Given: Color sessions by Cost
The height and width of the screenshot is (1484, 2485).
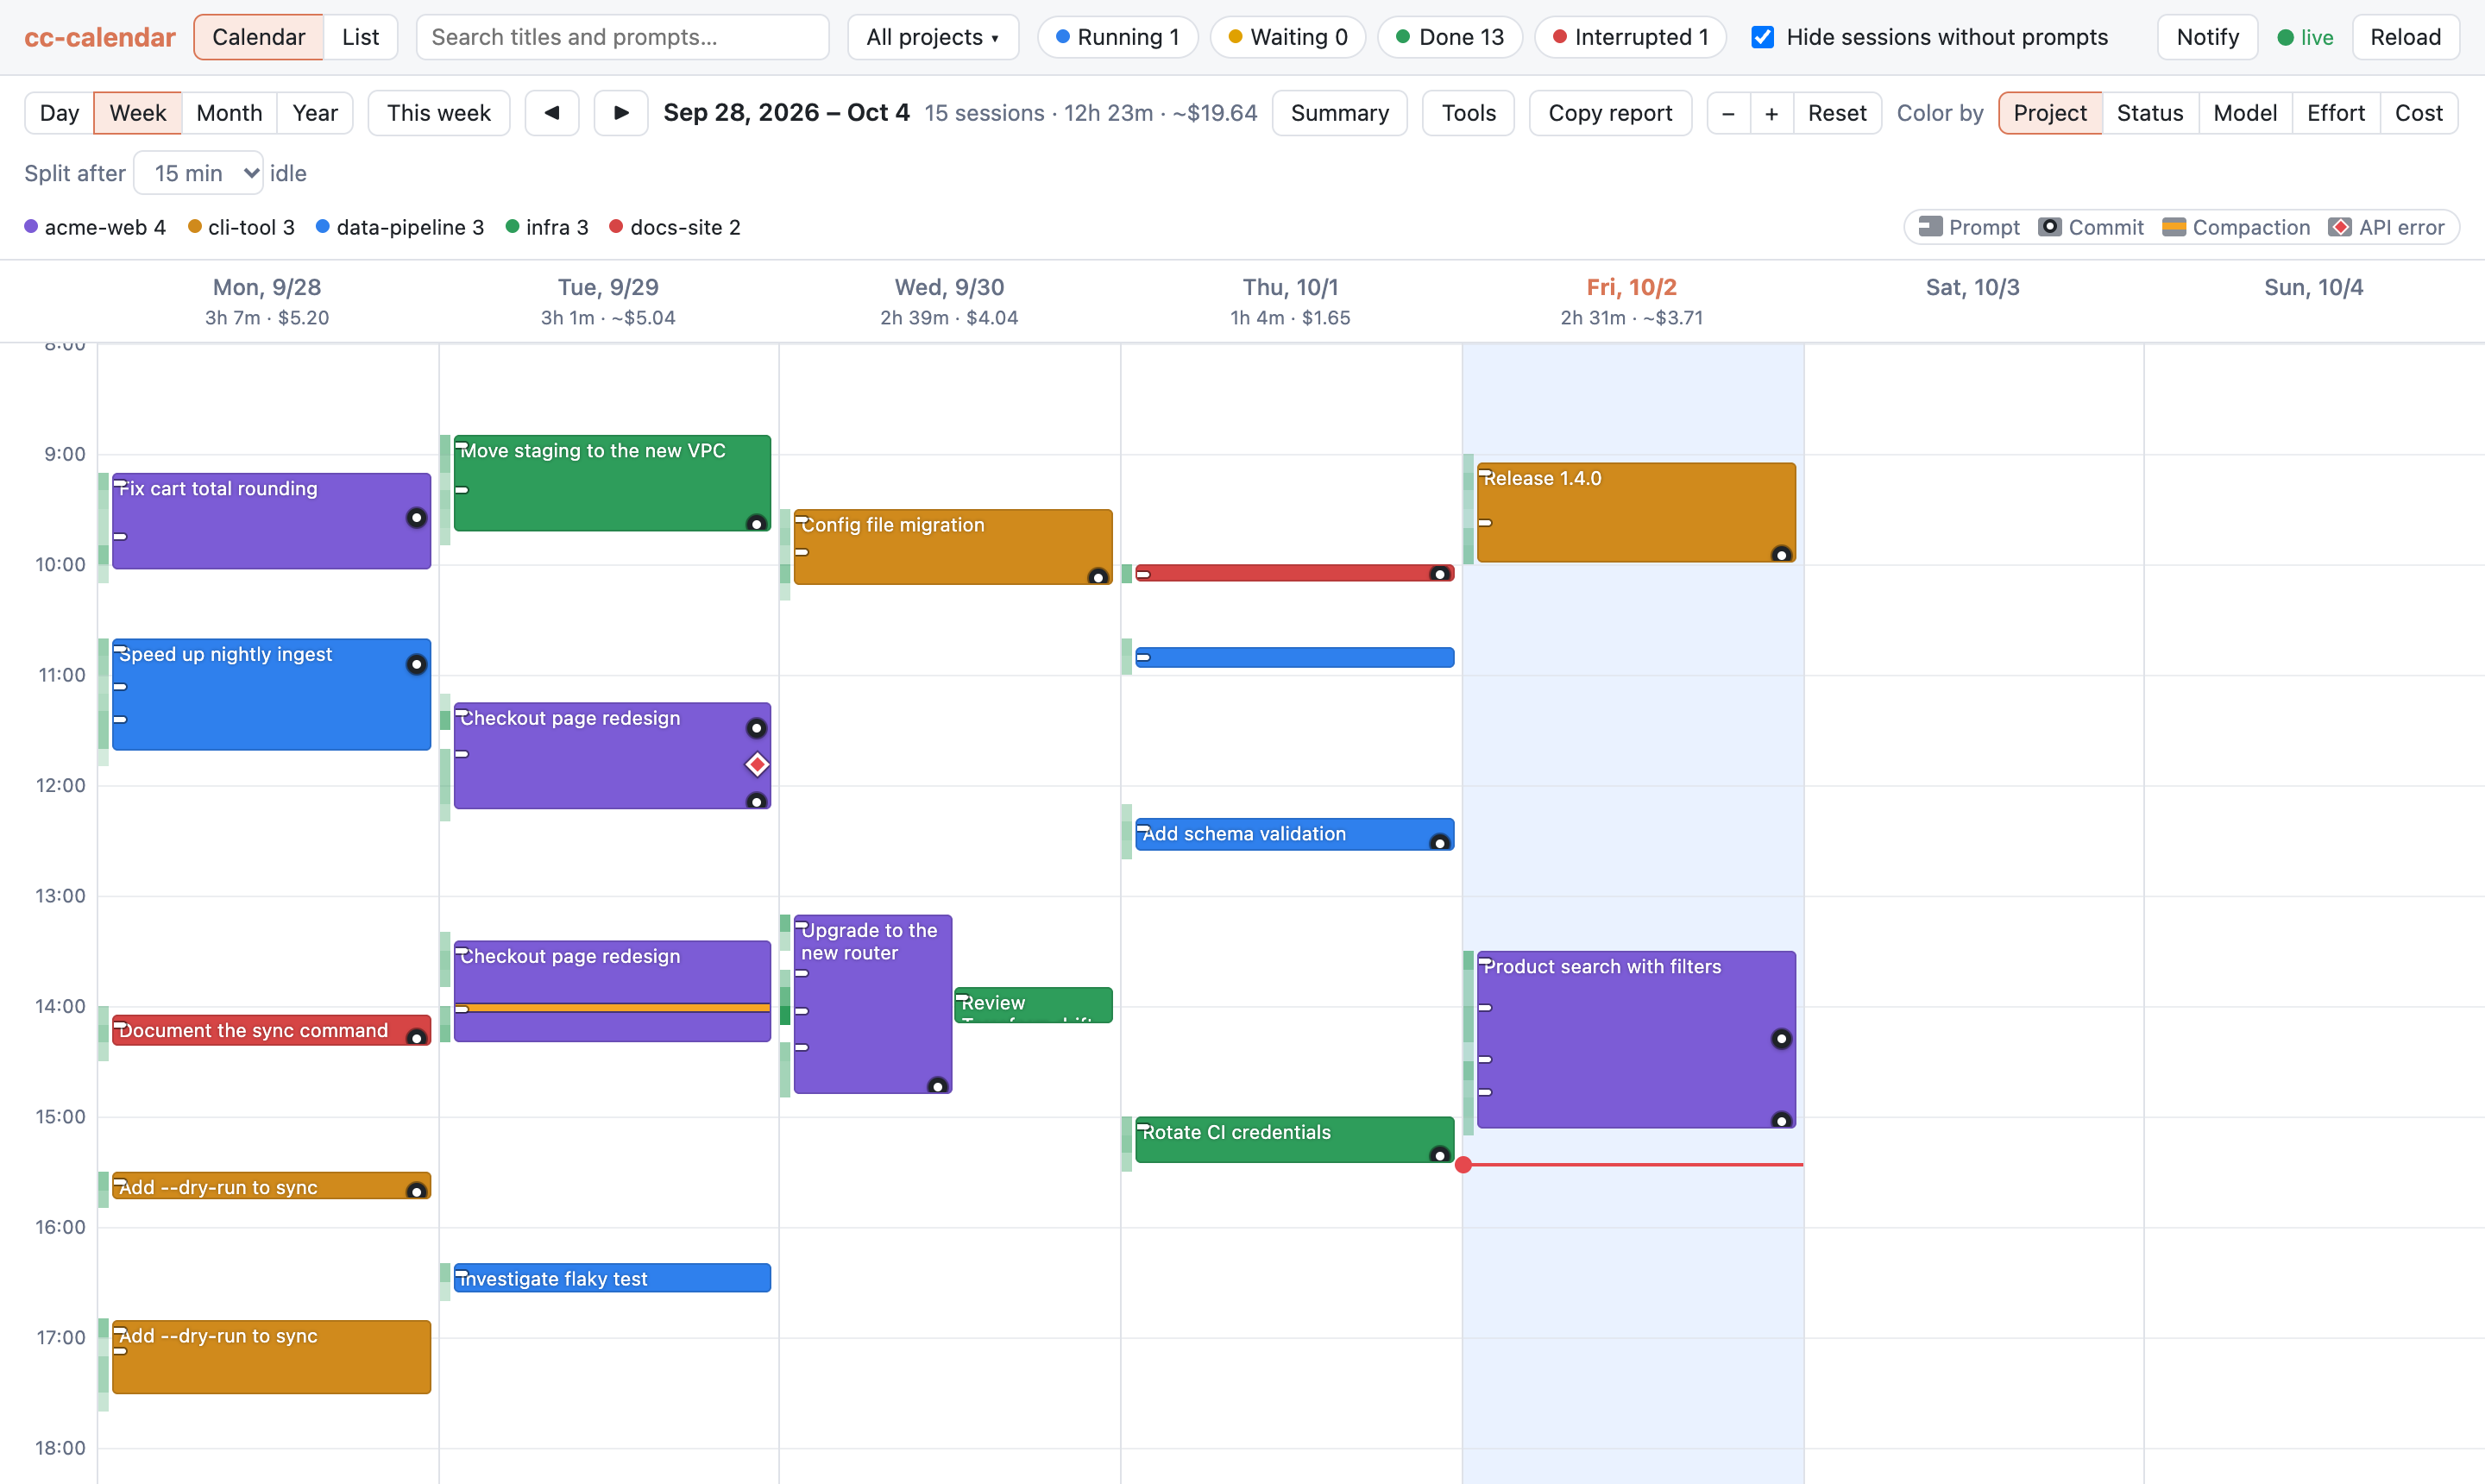Looking at the screenshot, I should pos(2418,113).
